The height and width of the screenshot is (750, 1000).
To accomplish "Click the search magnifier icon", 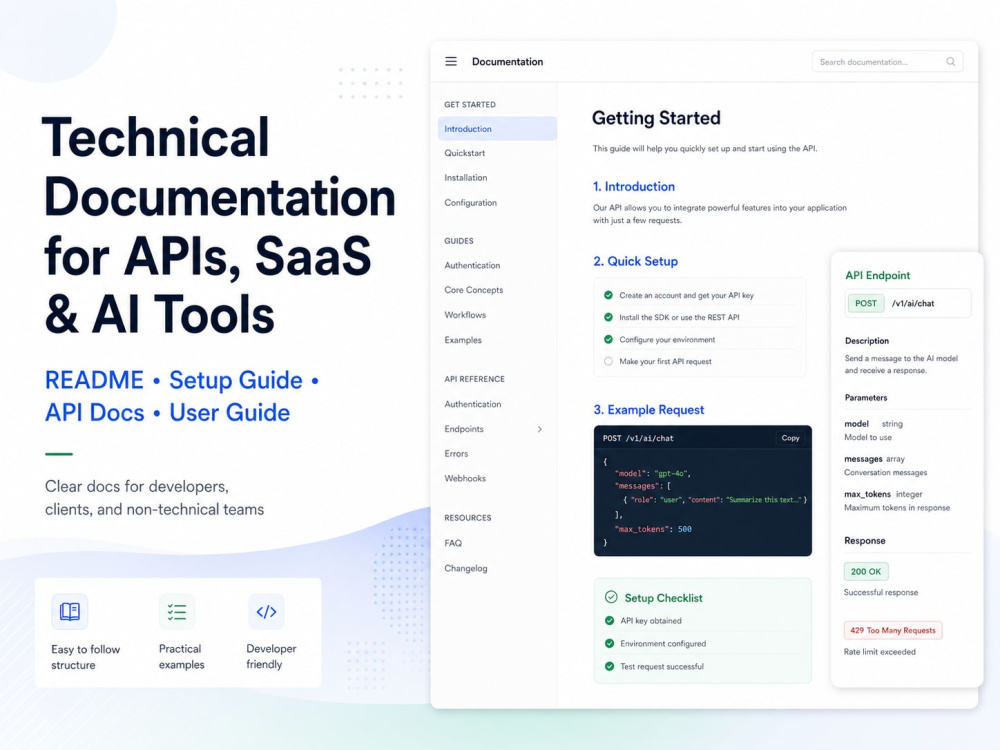I will [950, 62].
